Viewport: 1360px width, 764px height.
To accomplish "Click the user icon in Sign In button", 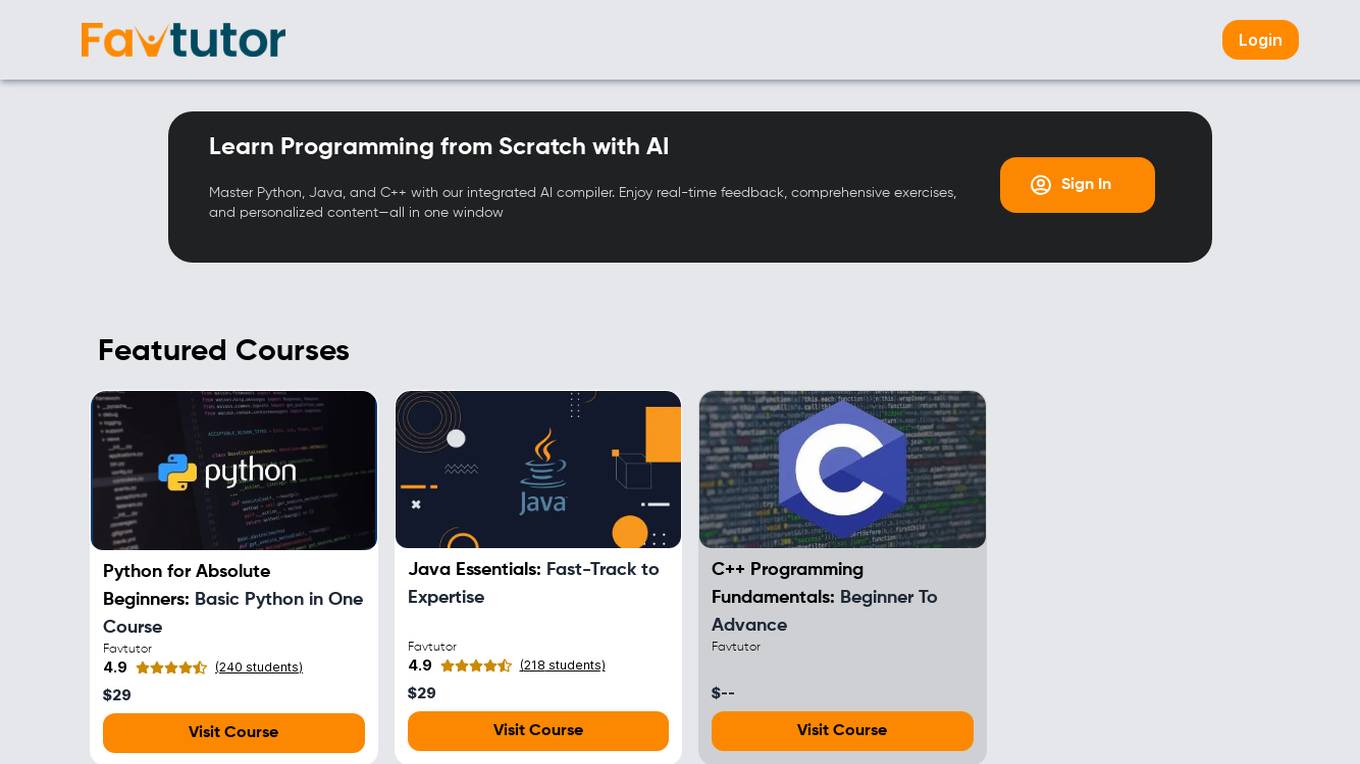I will click(1041, 185).
